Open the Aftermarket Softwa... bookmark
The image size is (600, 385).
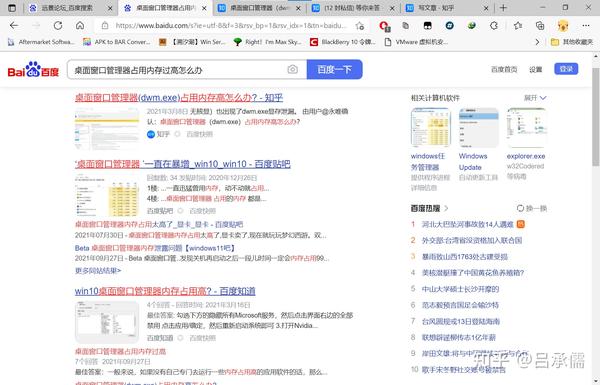tap(41, 42)
